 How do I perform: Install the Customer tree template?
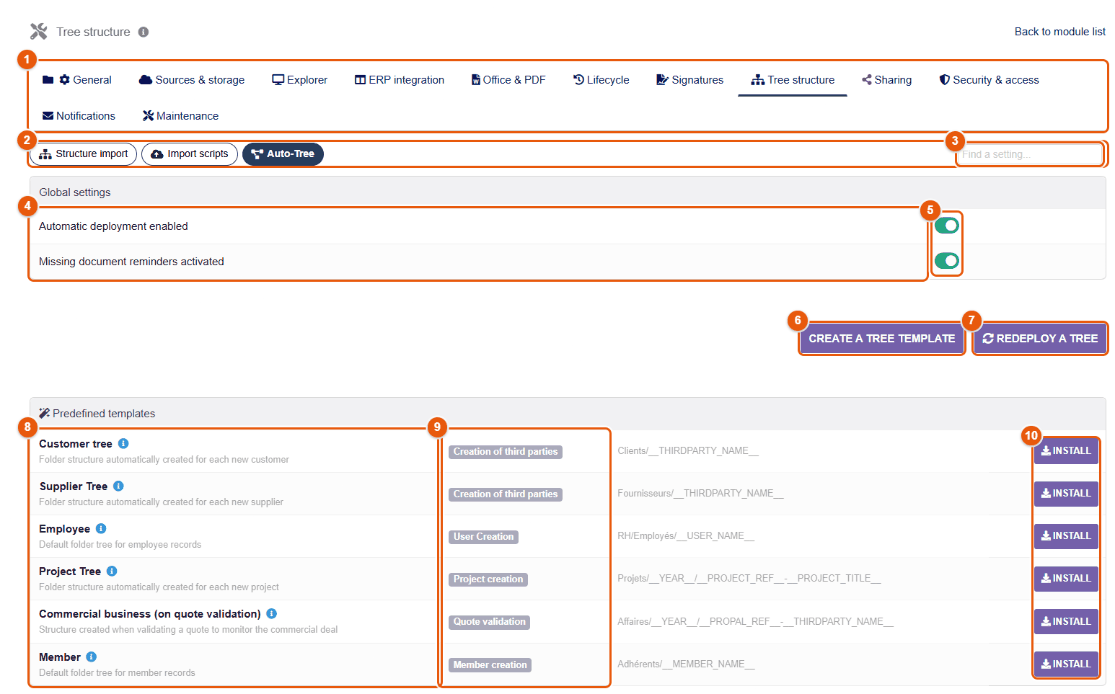pos(1066,451)
